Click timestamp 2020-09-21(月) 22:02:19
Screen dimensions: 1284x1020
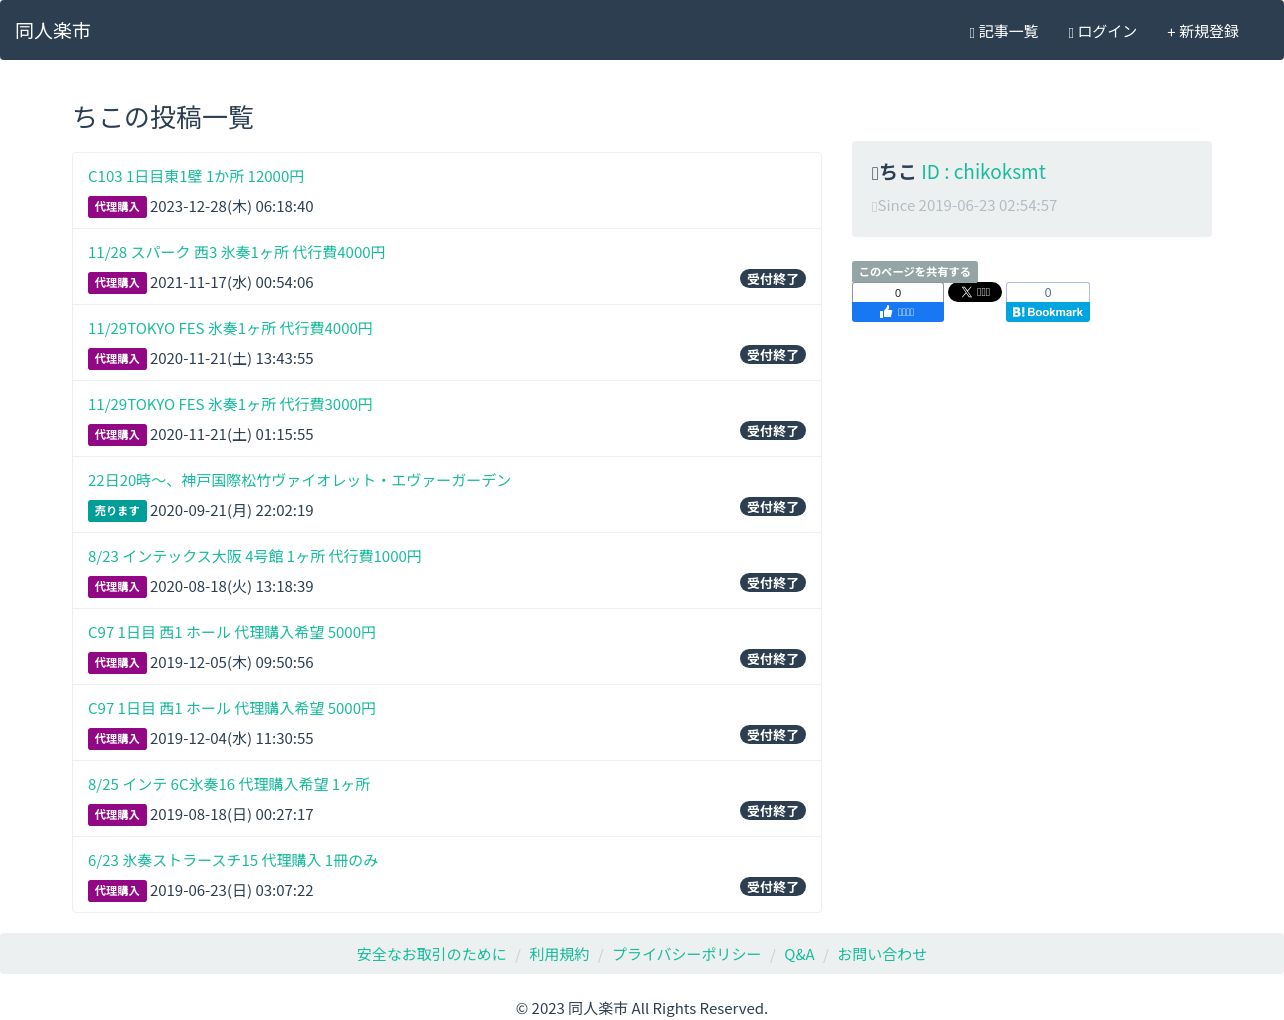pyautogui.click(x=232, y=511)
